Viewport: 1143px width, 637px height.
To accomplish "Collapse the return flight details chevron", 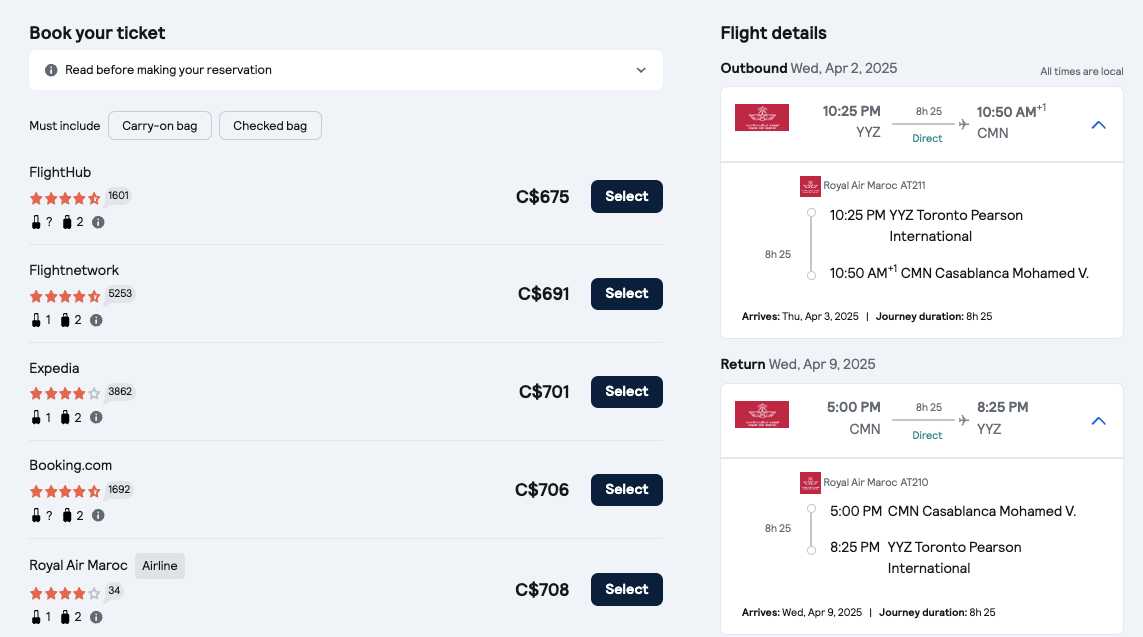I will pos(1099,421).
